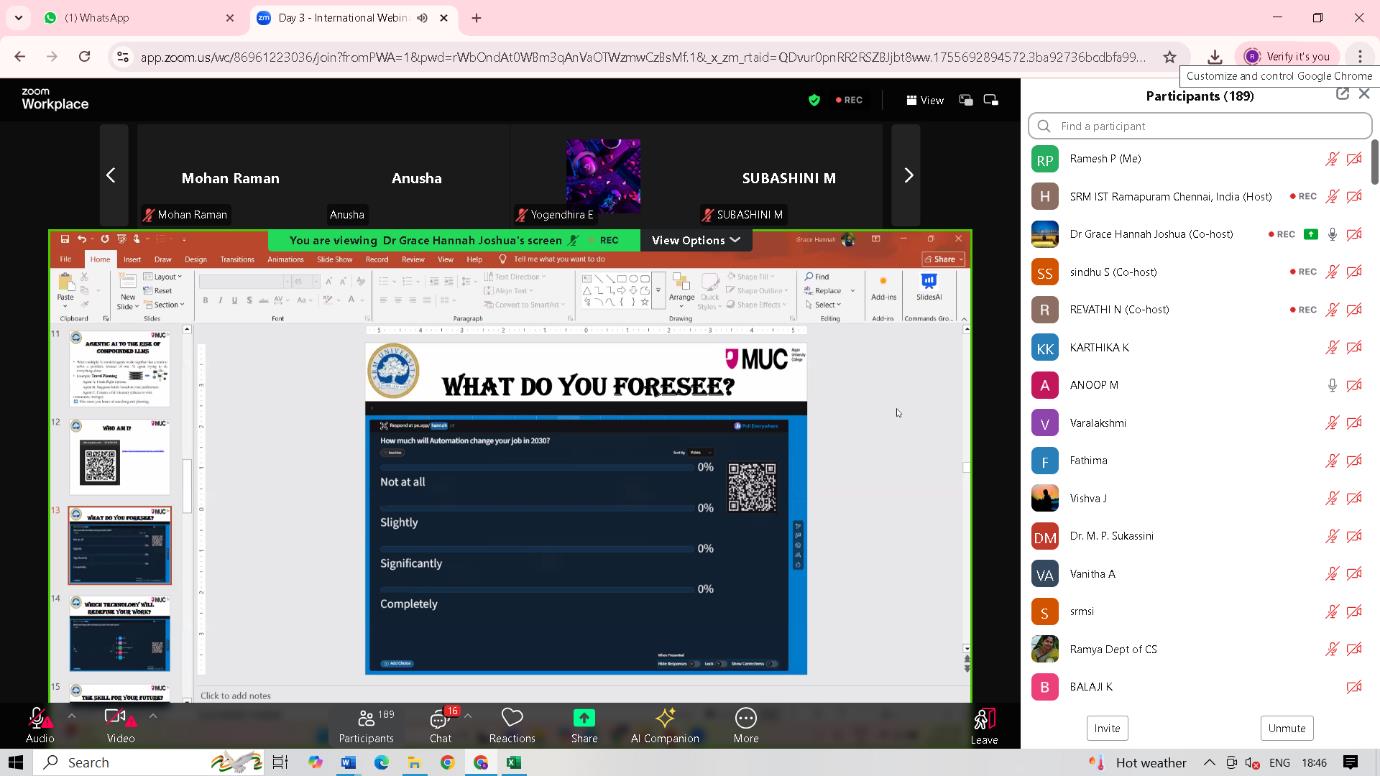Screen dimensions: 1380x776
Task: Leave the meeting via Leave icon
Action: [984, 719]
